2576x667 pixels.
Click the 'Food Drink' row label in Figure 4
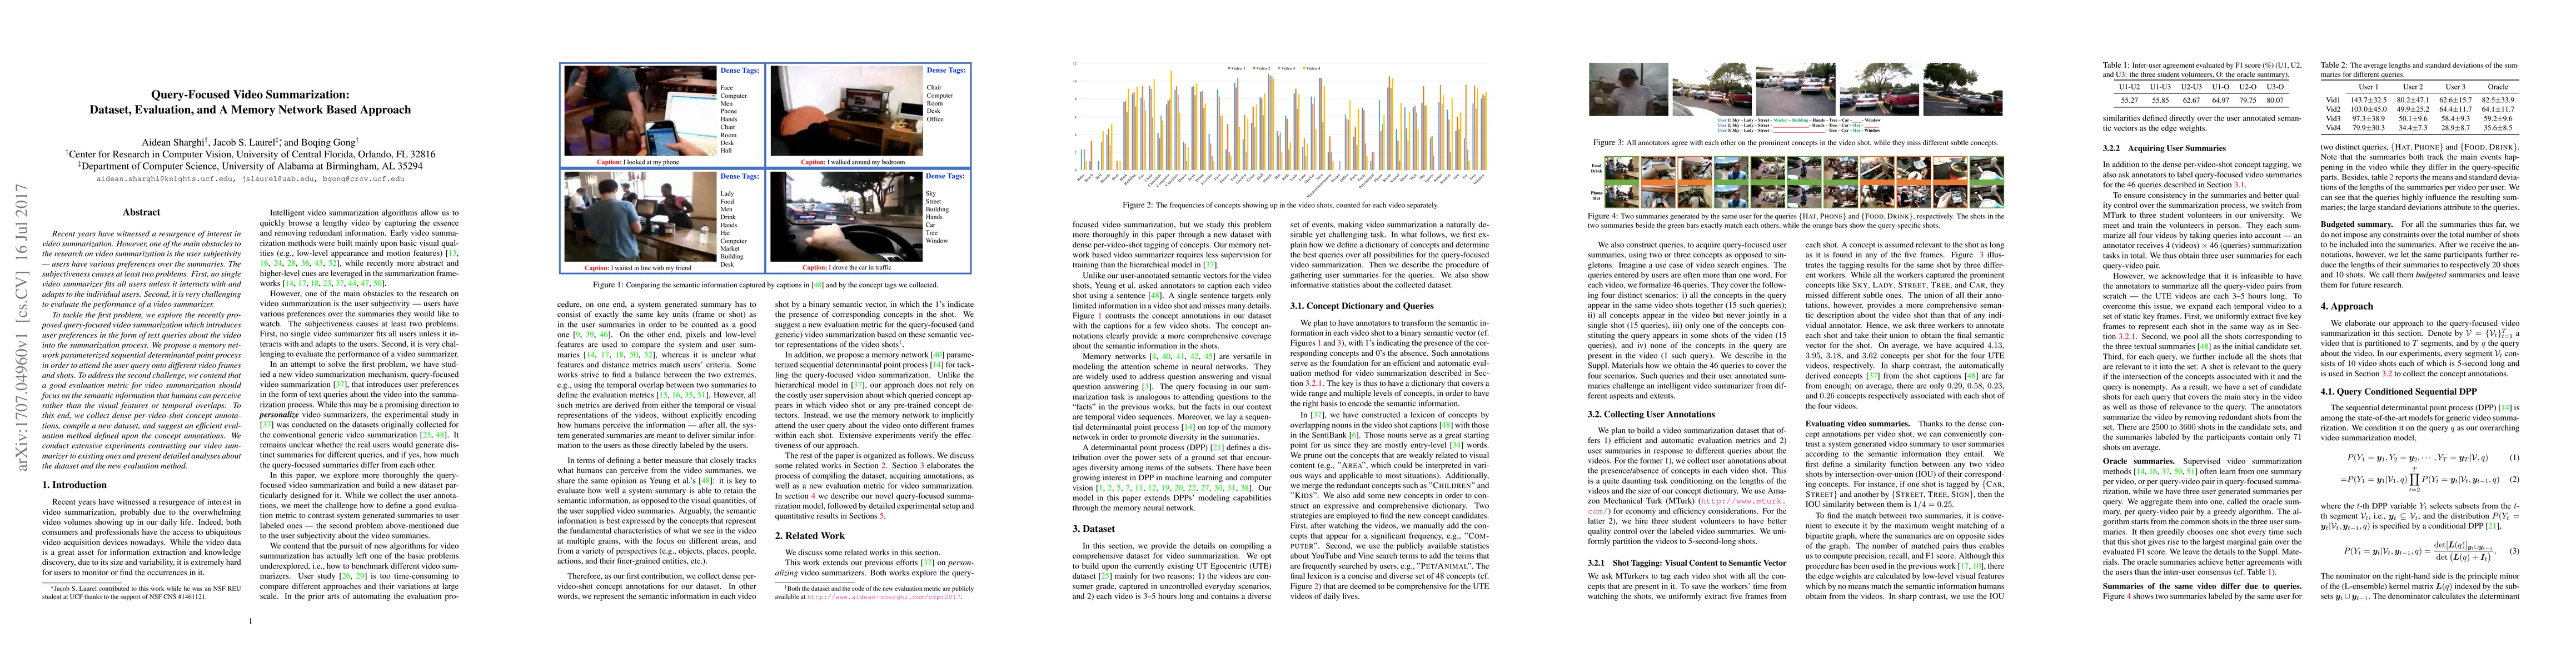pos(1596,168)
